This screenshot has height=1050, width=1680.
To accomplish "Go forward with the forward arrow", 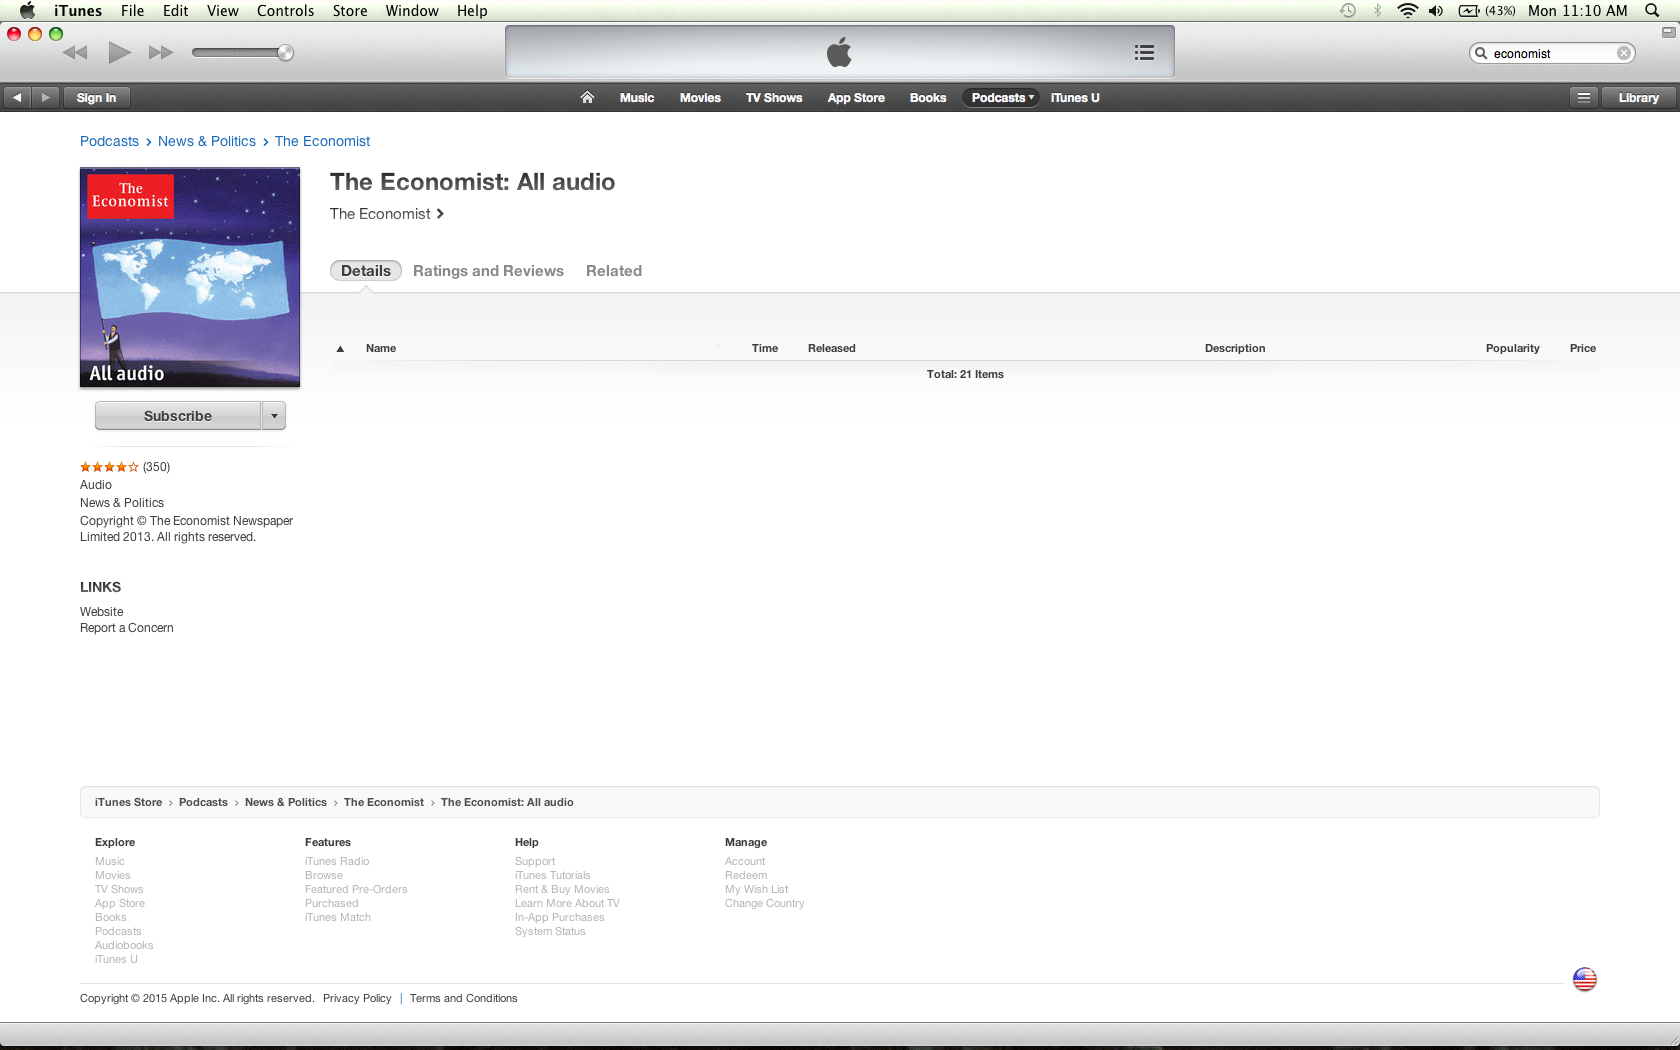I will click(x=45, y=98).
